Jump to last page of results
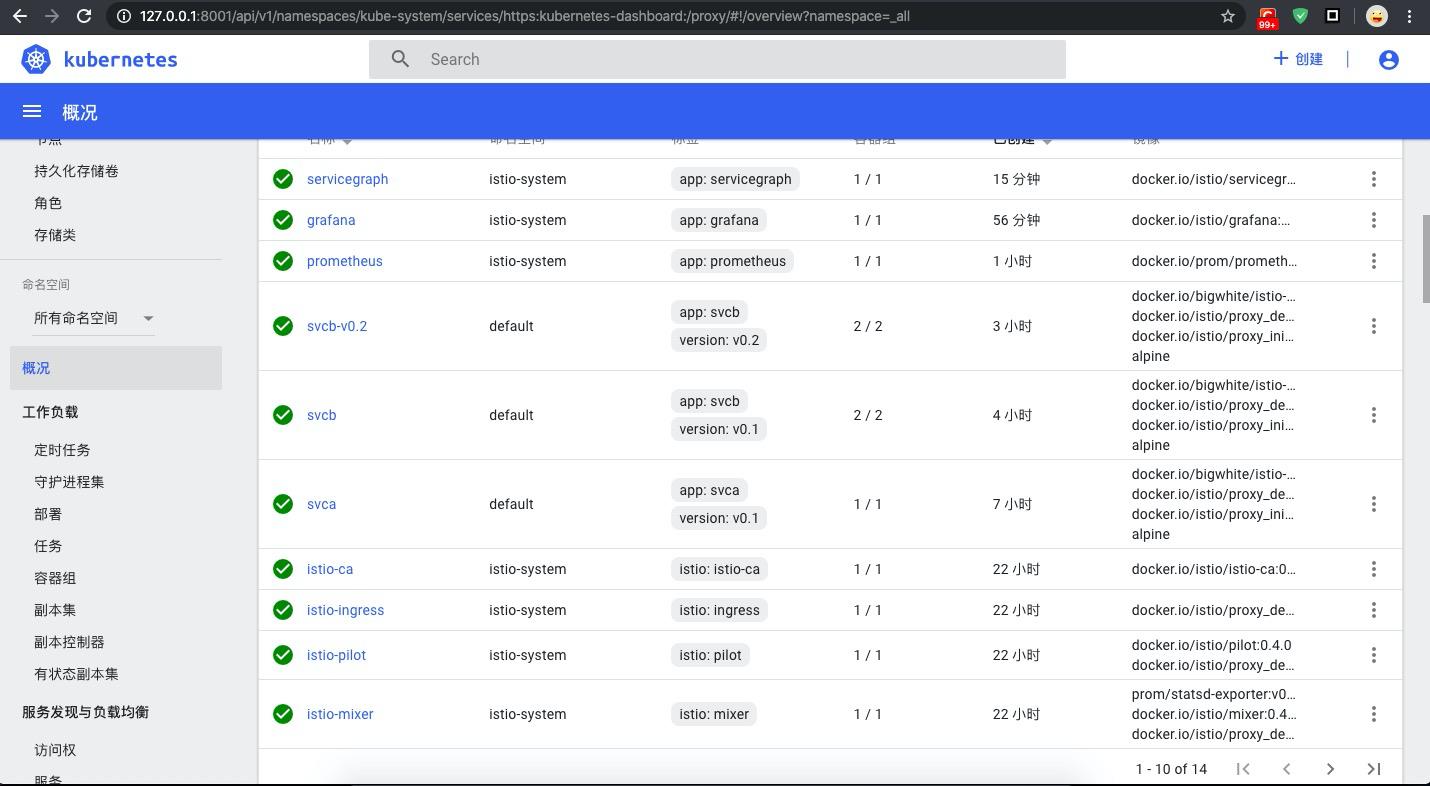Viewport: 1430px width, 786px height. 1374,769
